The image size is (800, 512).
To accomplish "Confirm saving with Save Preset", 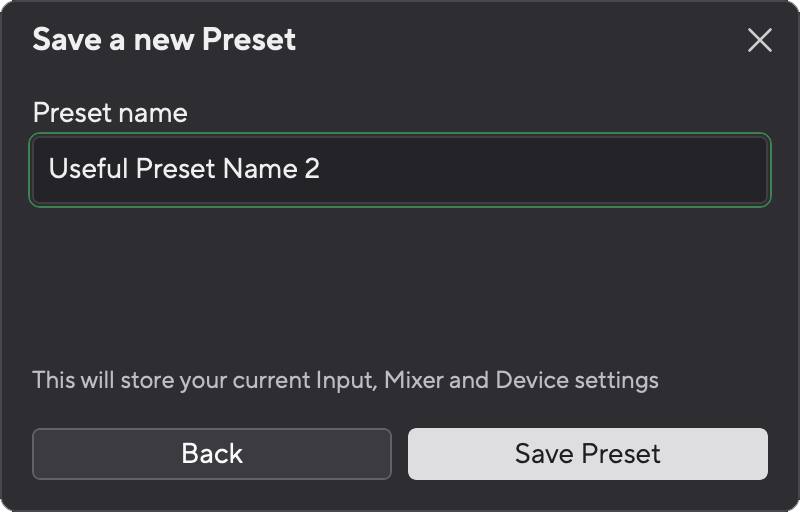I will [587, 454].
